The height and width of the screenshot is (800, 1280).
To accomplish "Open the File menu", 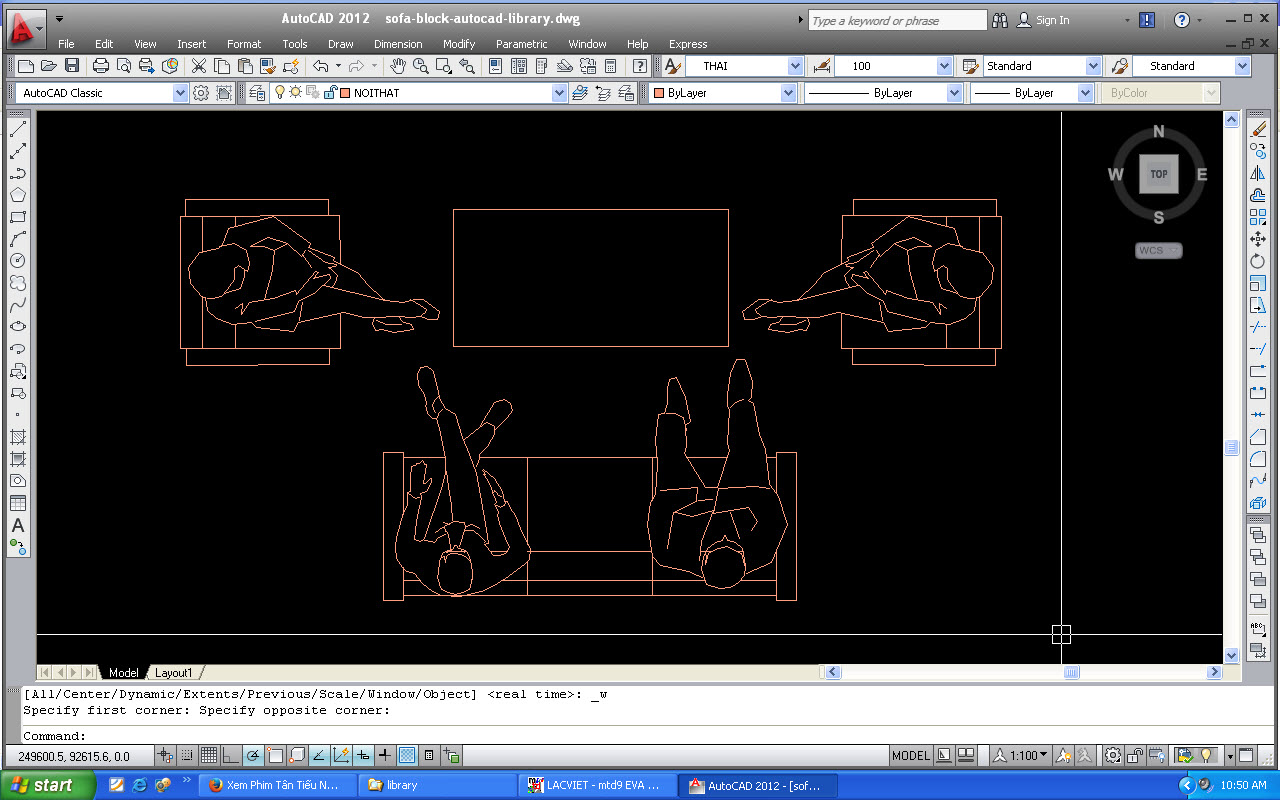I will coord(66,44).
